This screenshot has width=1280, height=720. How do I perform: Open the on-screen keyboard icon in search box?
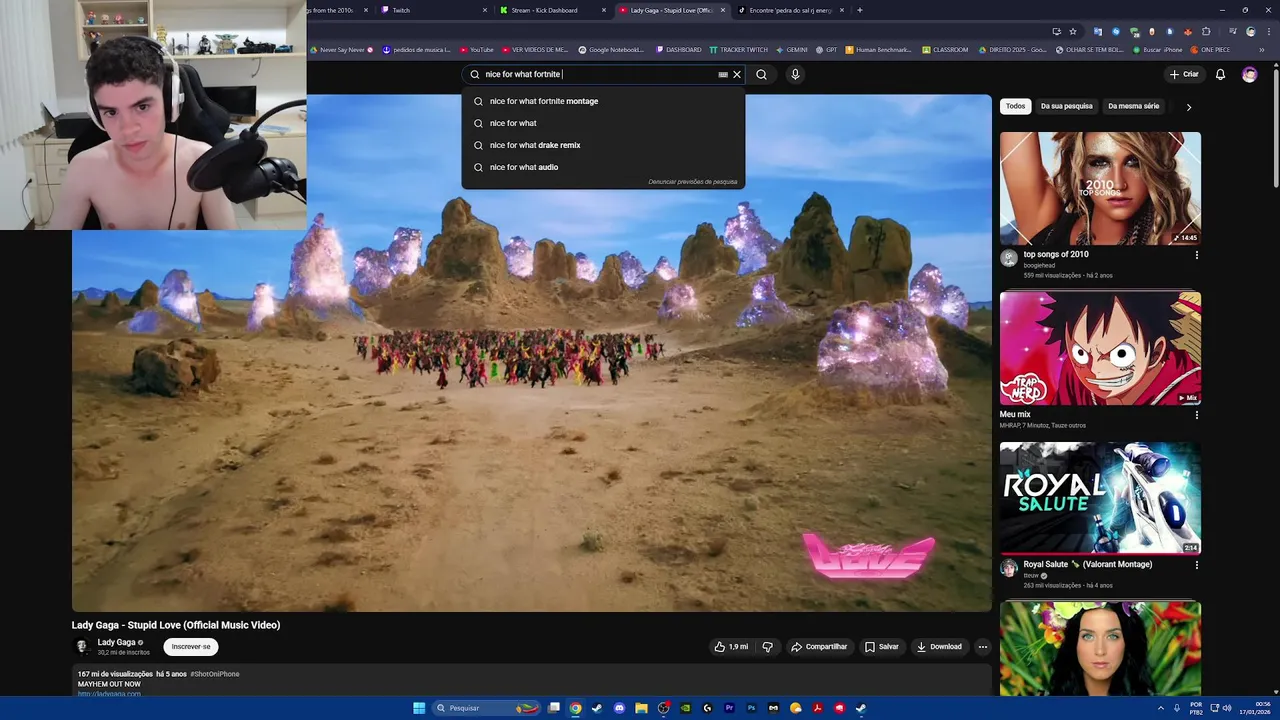click(x=723, y=74)
